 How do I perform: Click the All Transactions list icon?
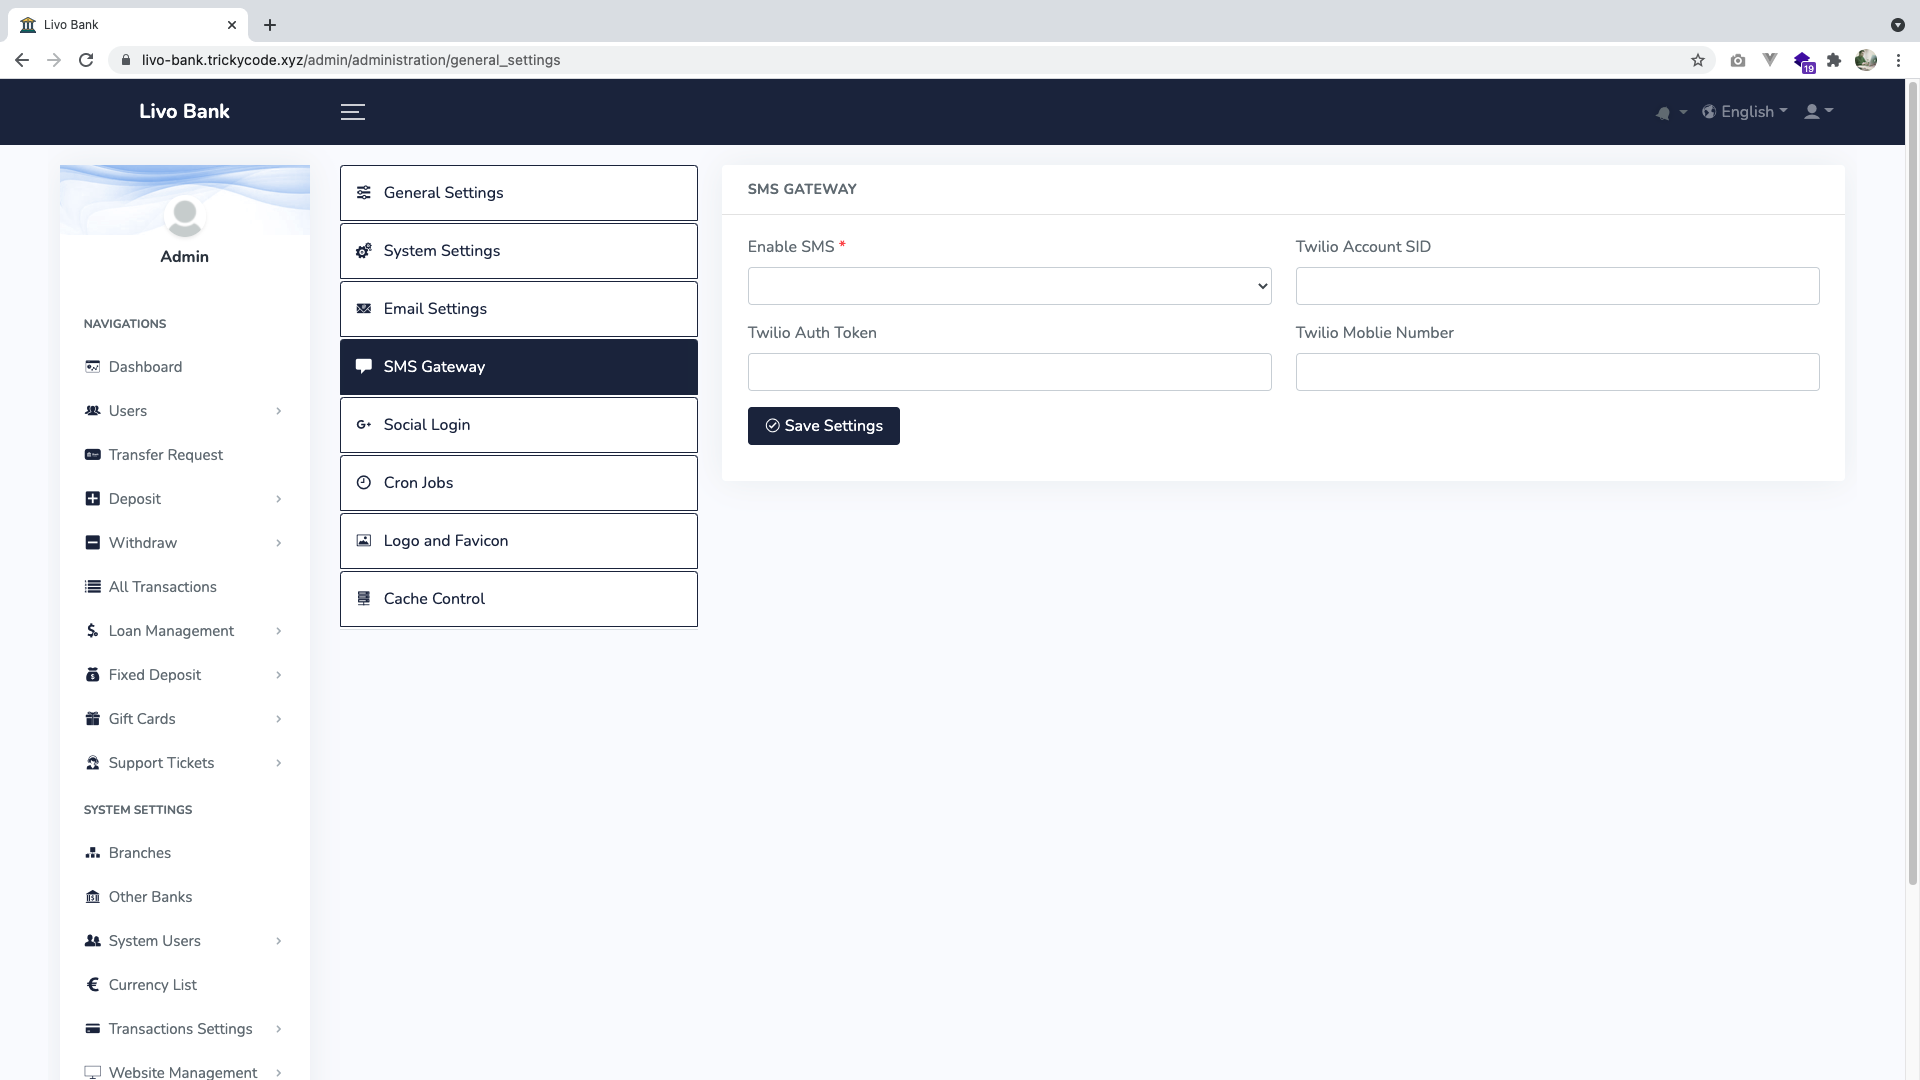point(92,587)
